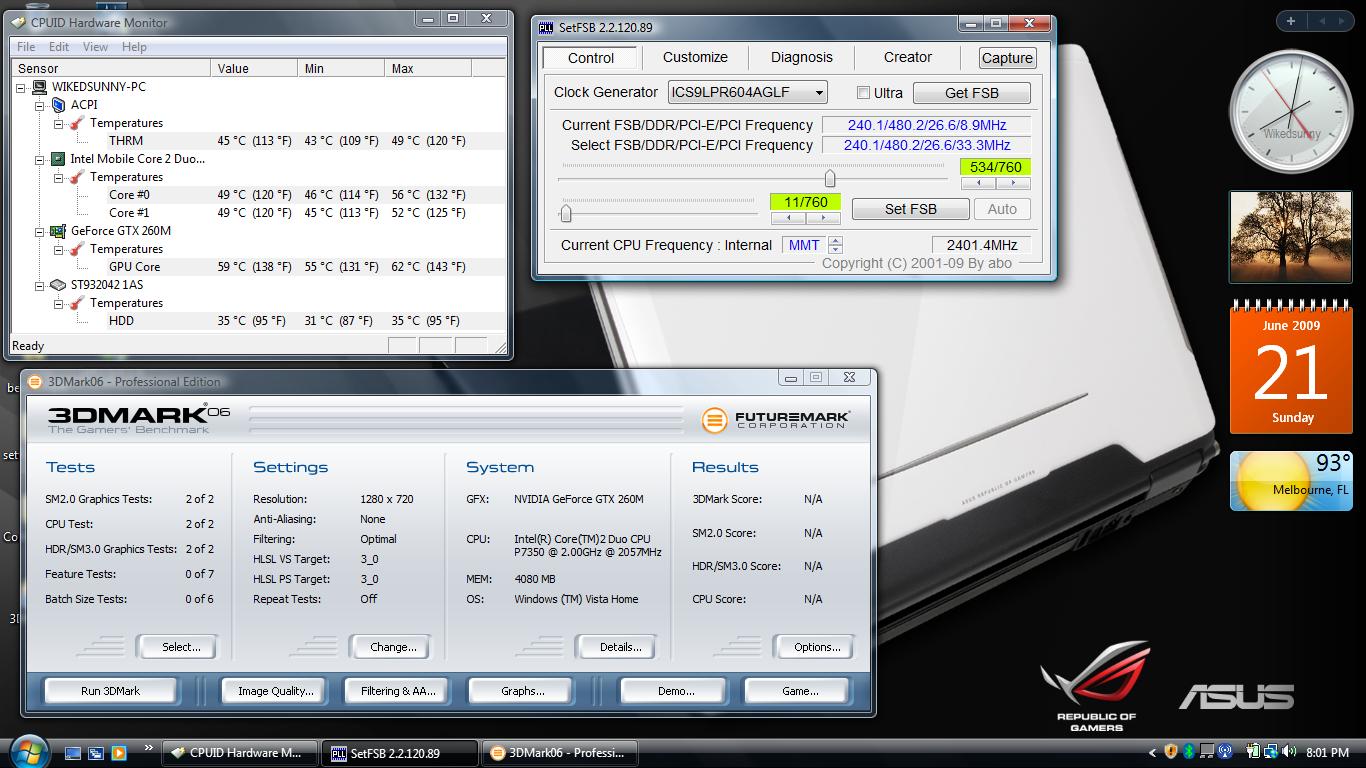Enable the Ultra checkbox in SetFSB
Image resolution: width=1366 pixels, height=768 pixels.
click(x=863, y=93)
